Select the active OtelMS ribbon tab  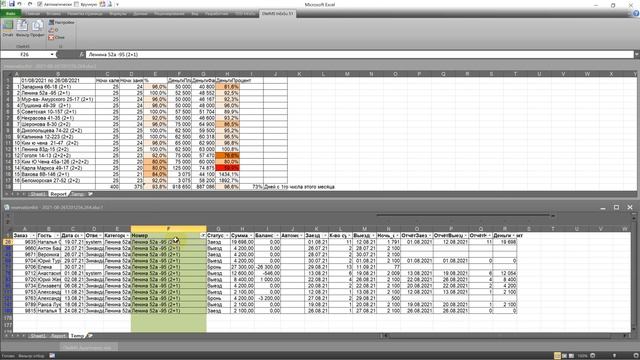(x=278, y=13)
